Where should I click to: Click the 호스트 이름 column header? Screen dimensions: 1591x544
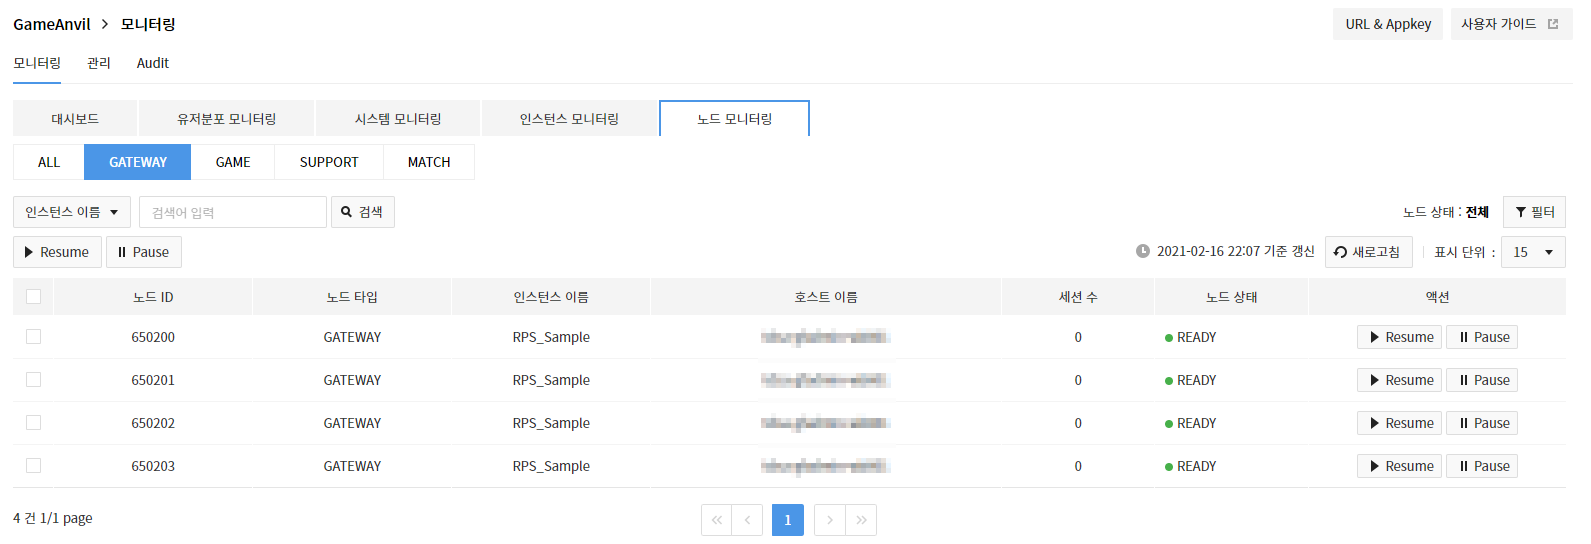coord(826,297)
